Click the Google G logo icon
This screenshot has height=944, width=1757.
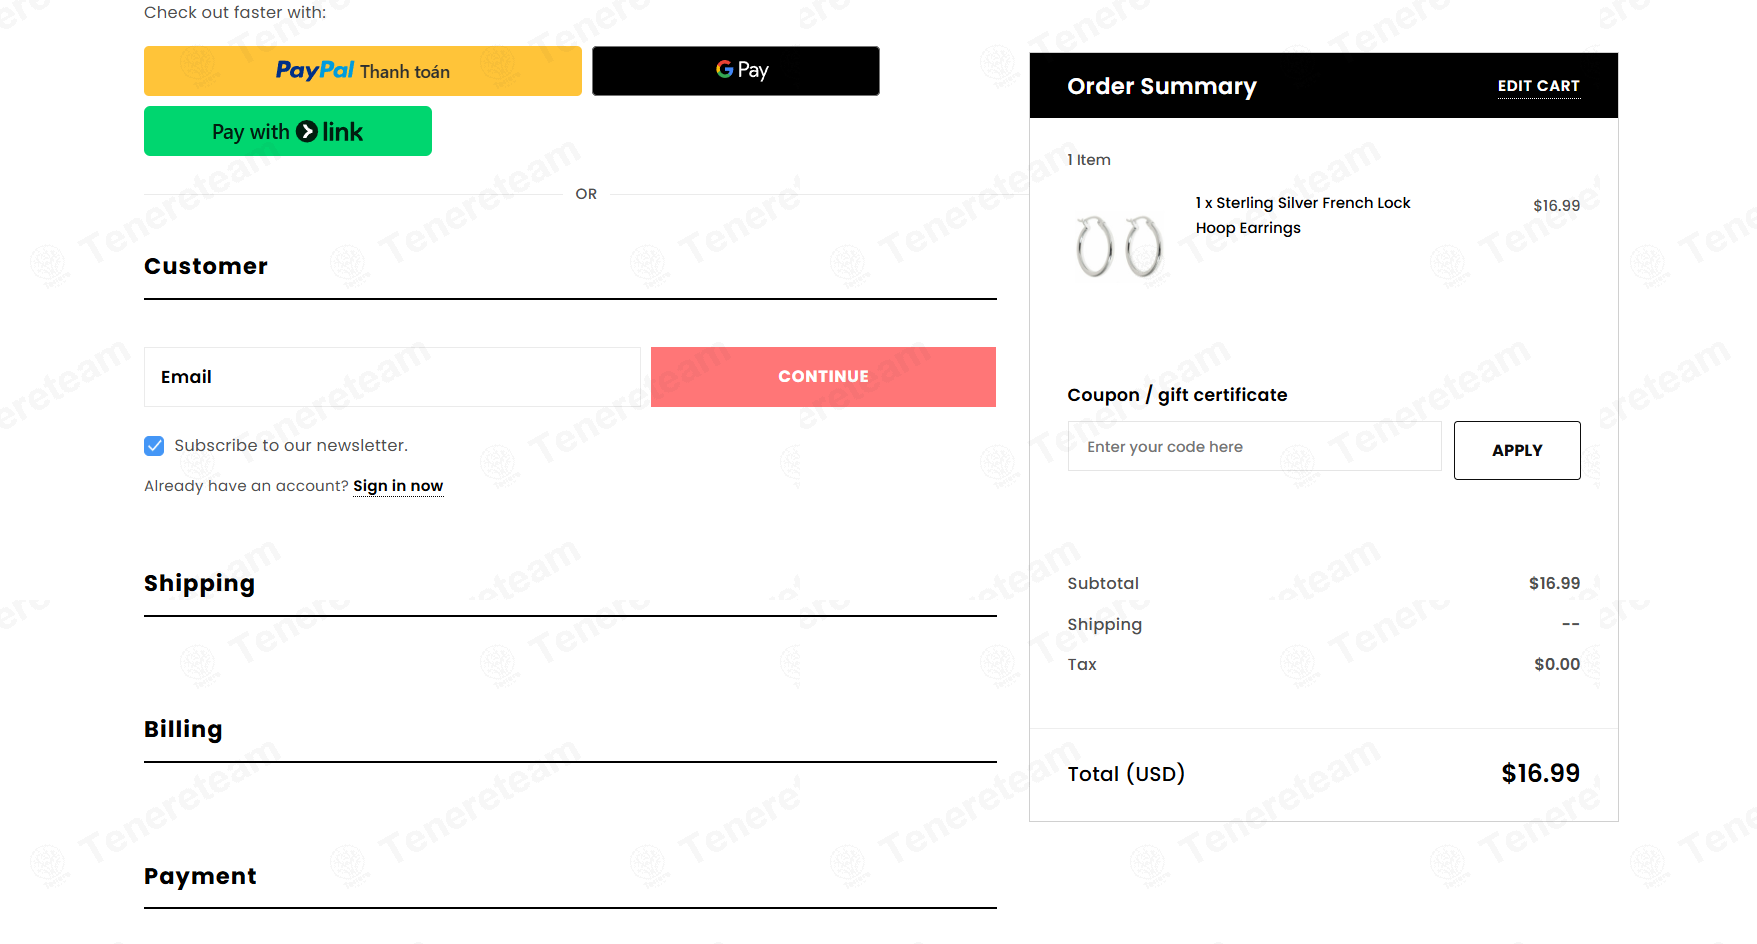[x=725, y=70]
